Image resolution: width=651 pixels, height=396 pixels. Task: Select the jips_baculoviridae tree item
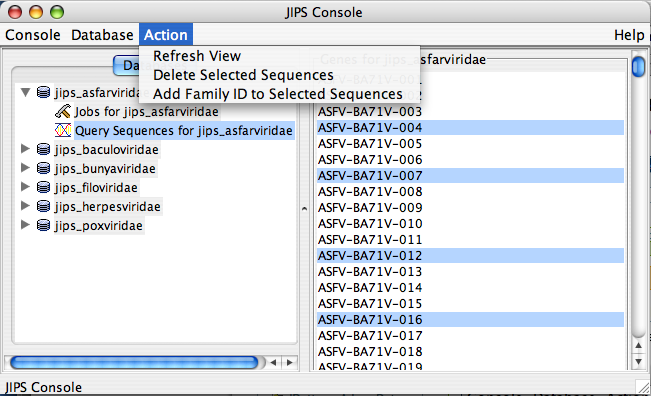point(107,149)
